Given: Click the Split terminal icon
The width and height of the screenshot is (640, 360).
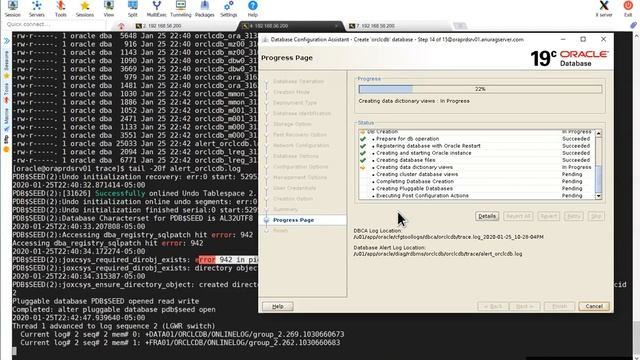Looking at the screenshot, I should click(x=133, y=9).
